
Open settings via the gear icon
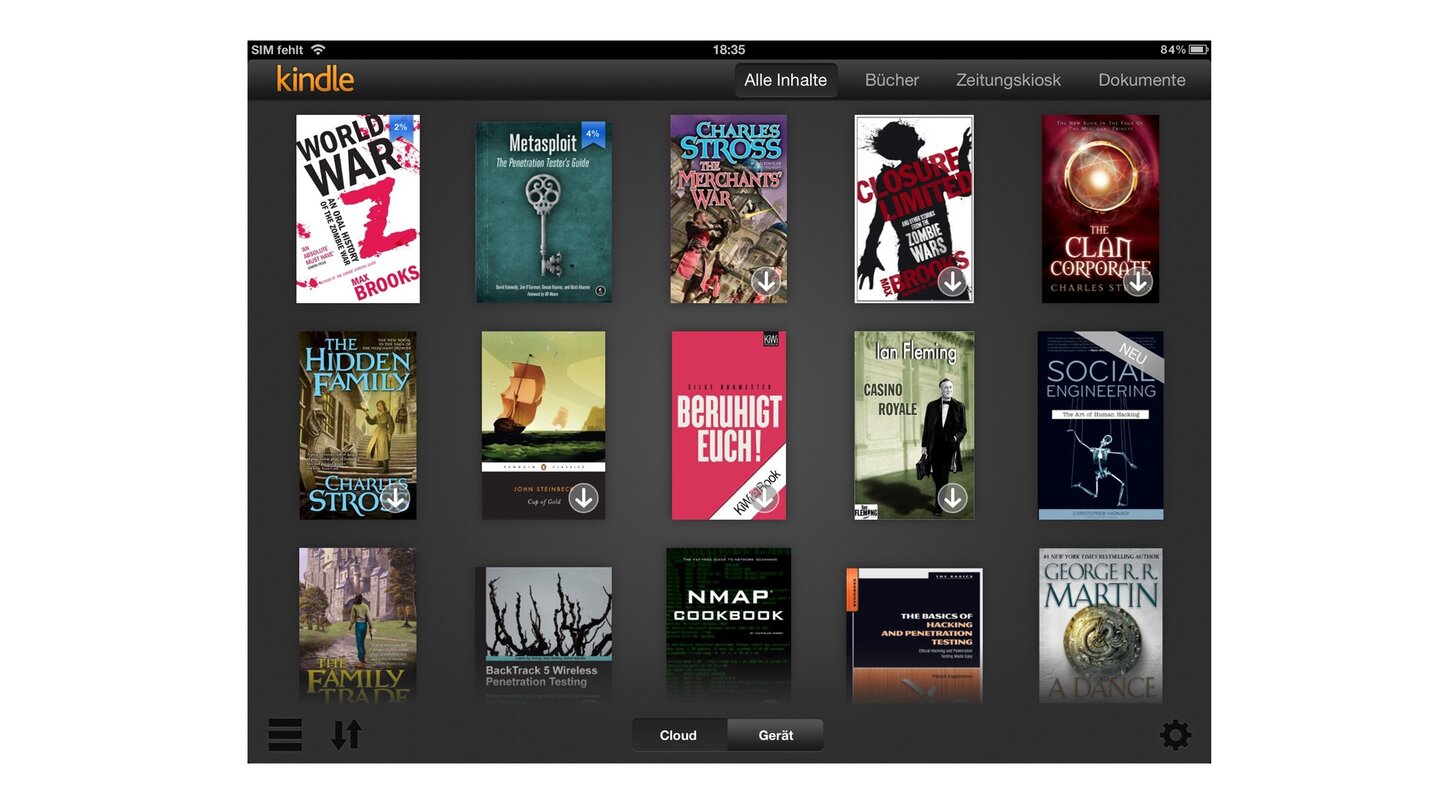coord(1175,735)
